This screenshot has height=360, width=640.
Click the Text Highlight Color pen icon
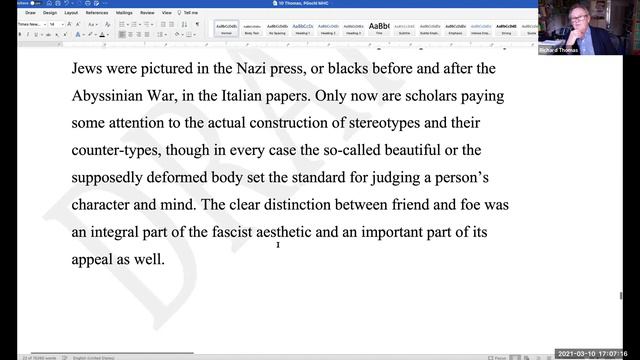pyautogui.click(x=90, y=35)
